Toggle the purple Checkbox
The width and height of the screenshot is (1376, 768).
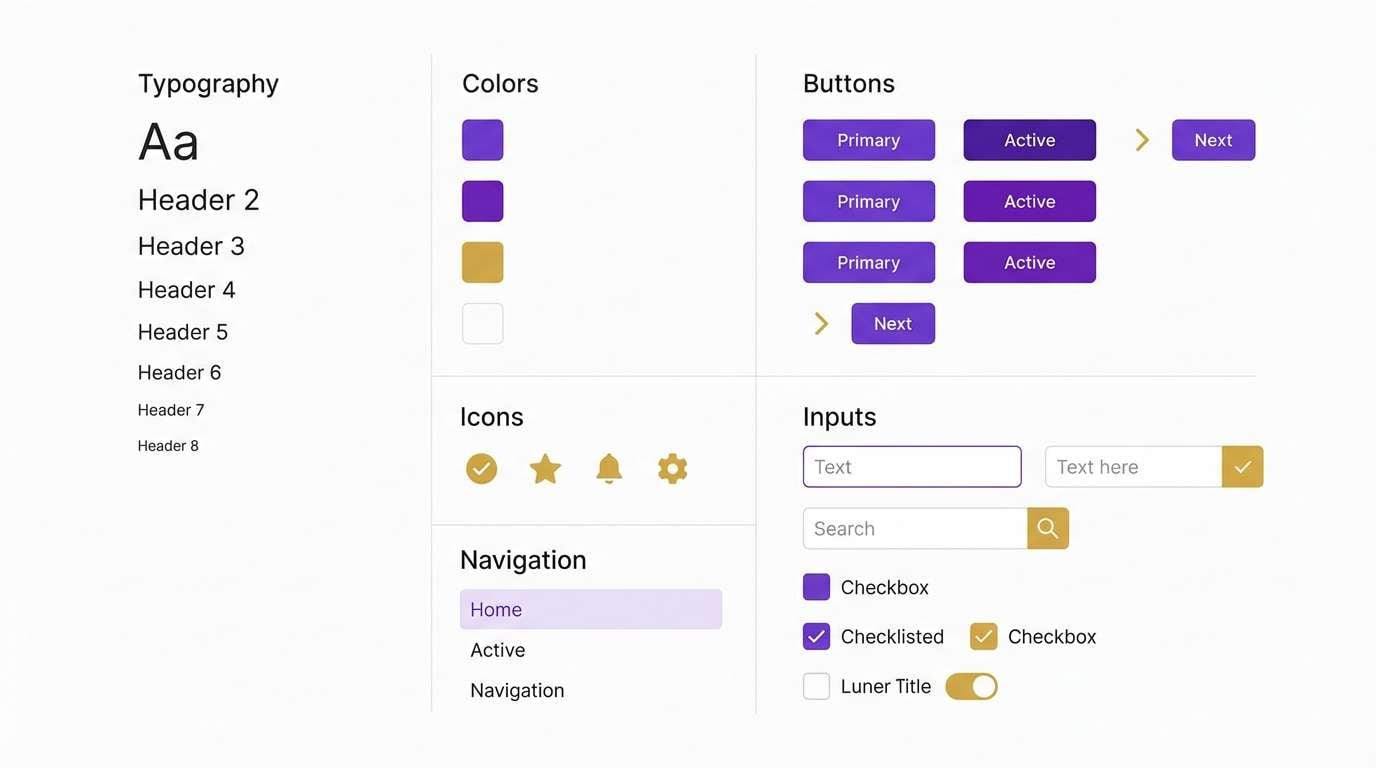pos(816,586)
